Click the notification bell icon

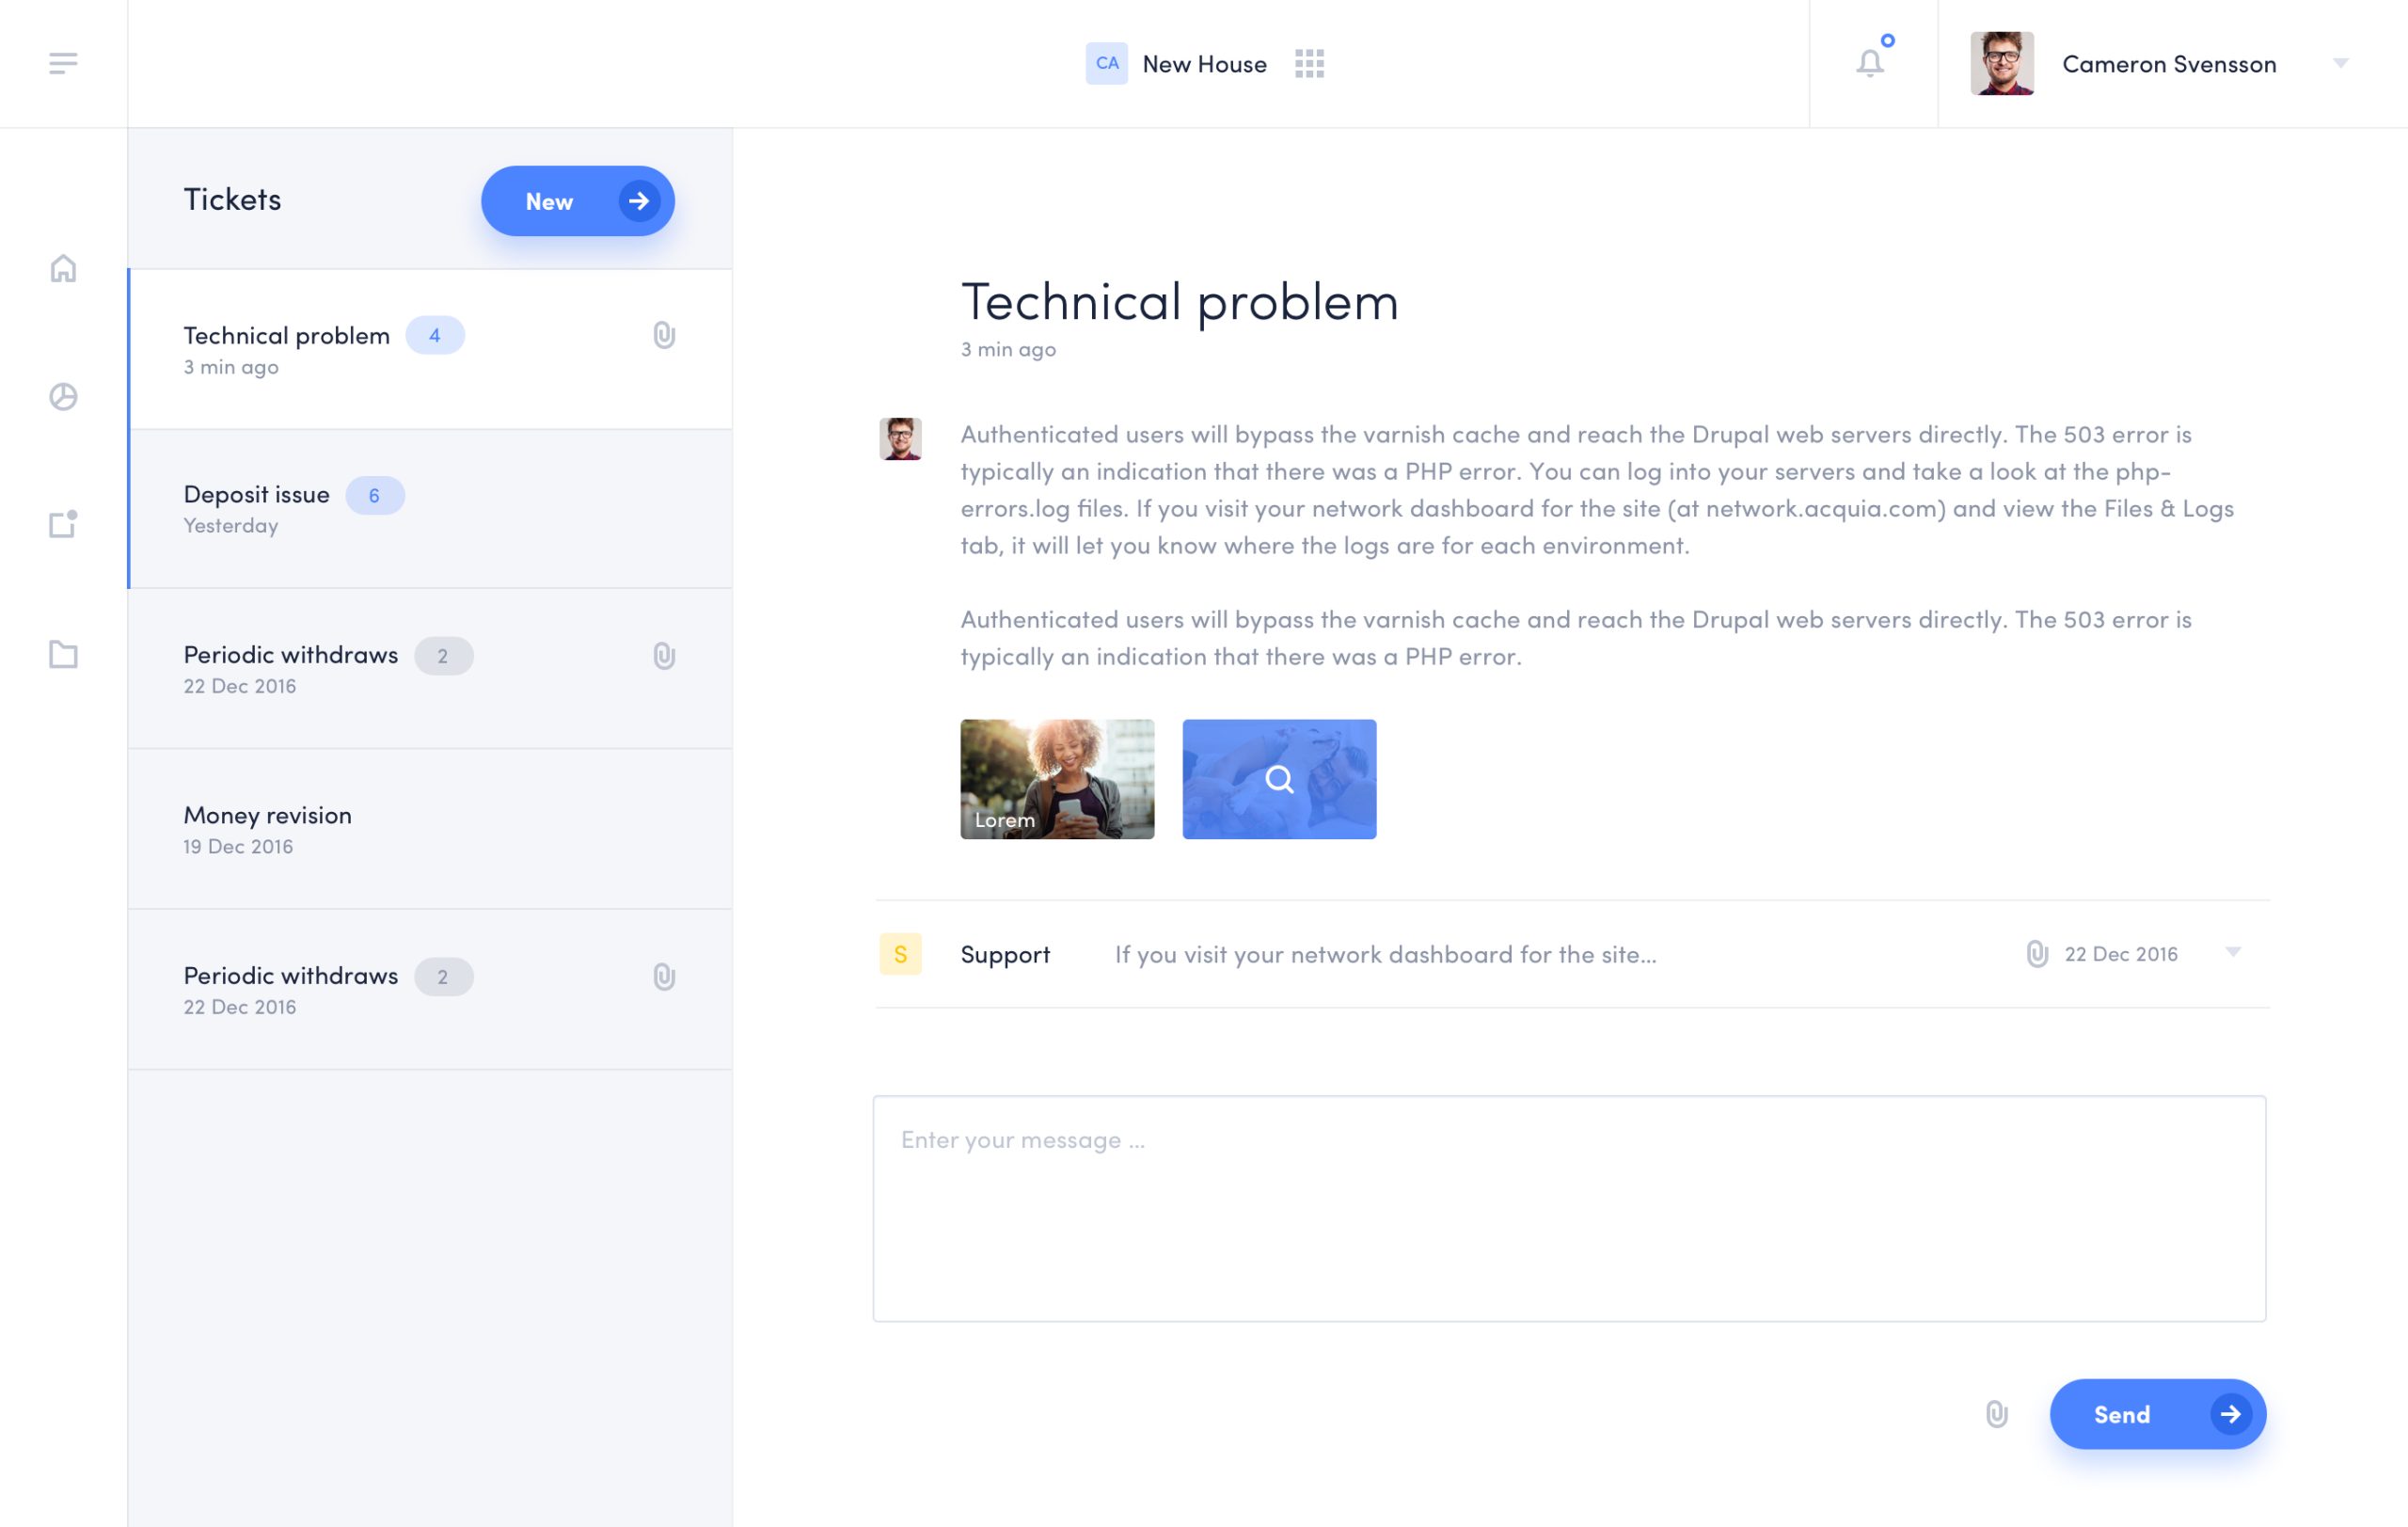tap(1870, 63)
